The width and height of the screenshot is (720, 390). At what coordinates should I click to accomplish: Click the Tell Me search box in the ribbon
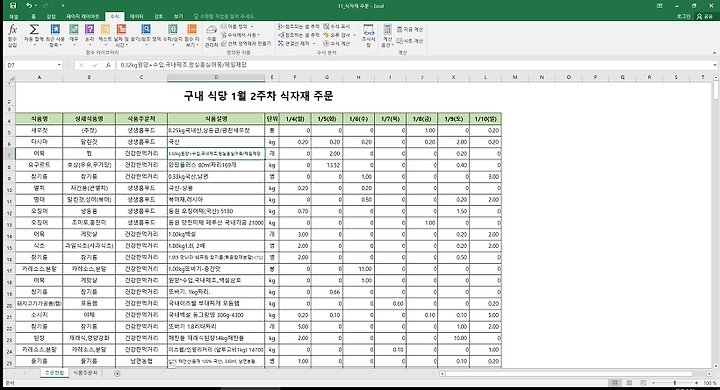[224, 16]
